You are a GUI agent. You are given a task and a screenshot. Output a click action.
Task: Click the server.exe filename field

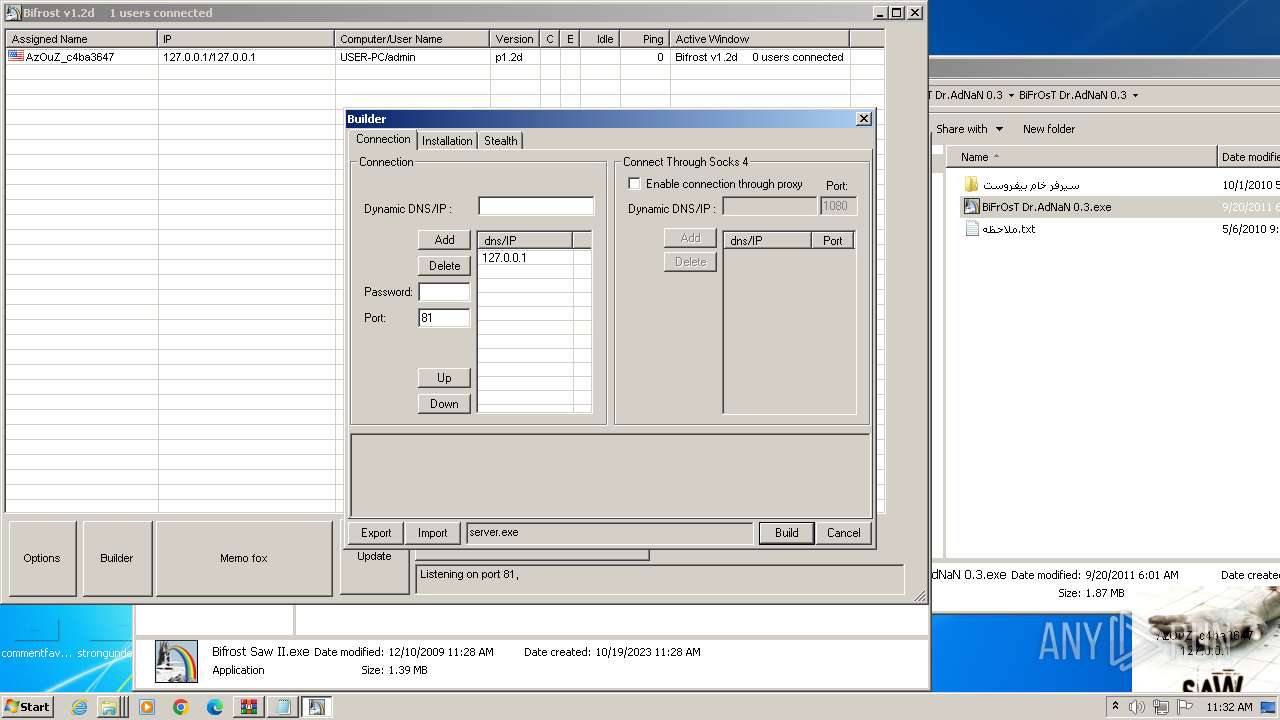[x=609, y=533]
